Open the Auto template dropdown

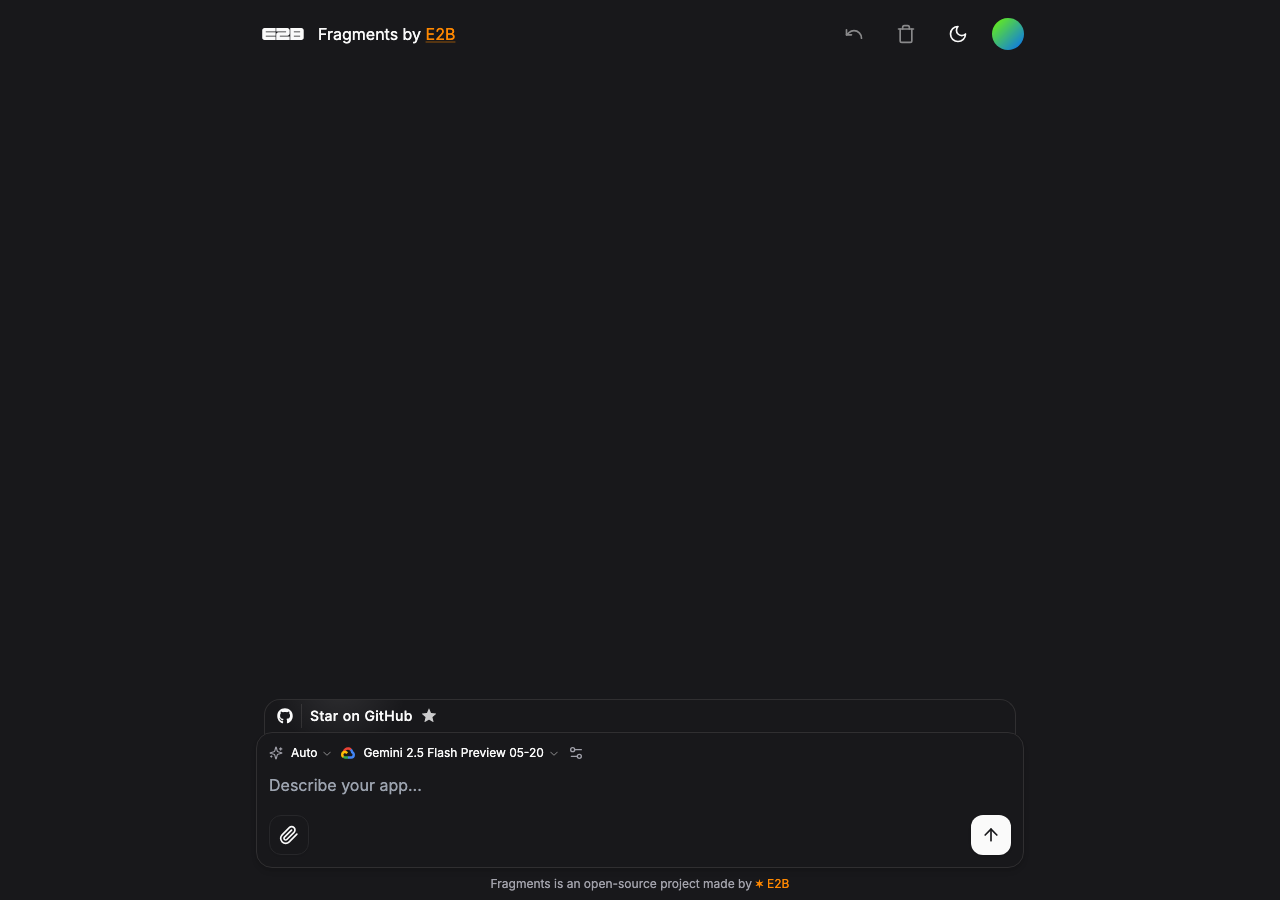tap(300, 753)
